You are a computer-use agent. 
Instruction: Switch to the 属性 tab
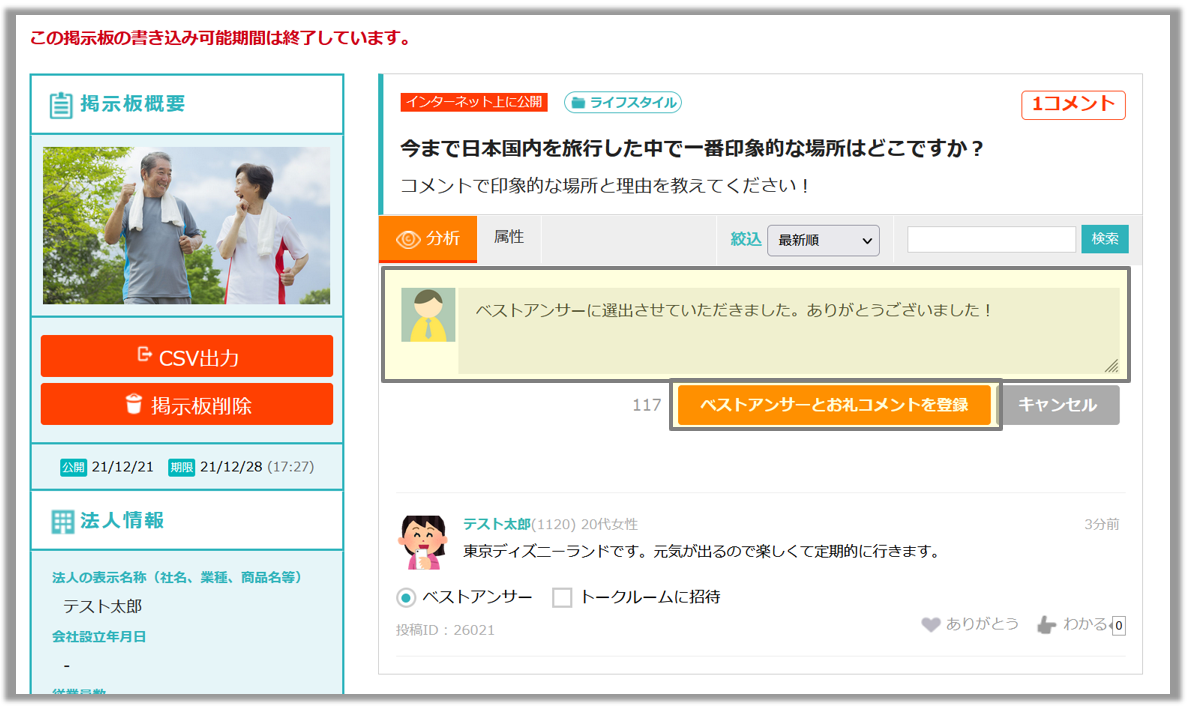click(x=509, y=238)
